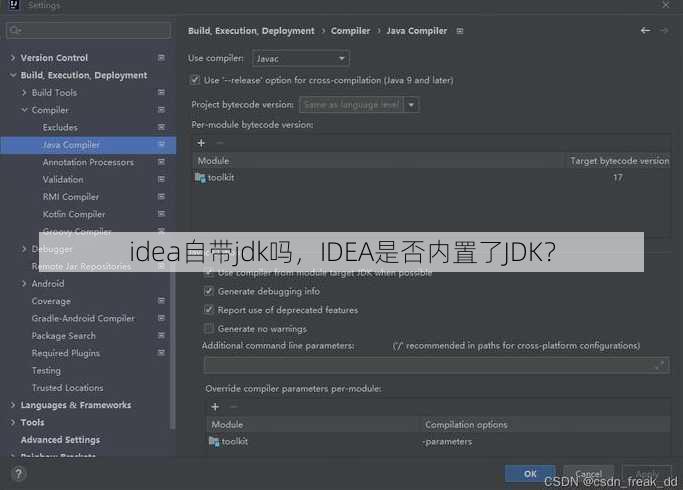The height and width of the screenshot is (490, 683).
Task: Click the -parameters compilation option cell
Action: (x=447, y=442)
